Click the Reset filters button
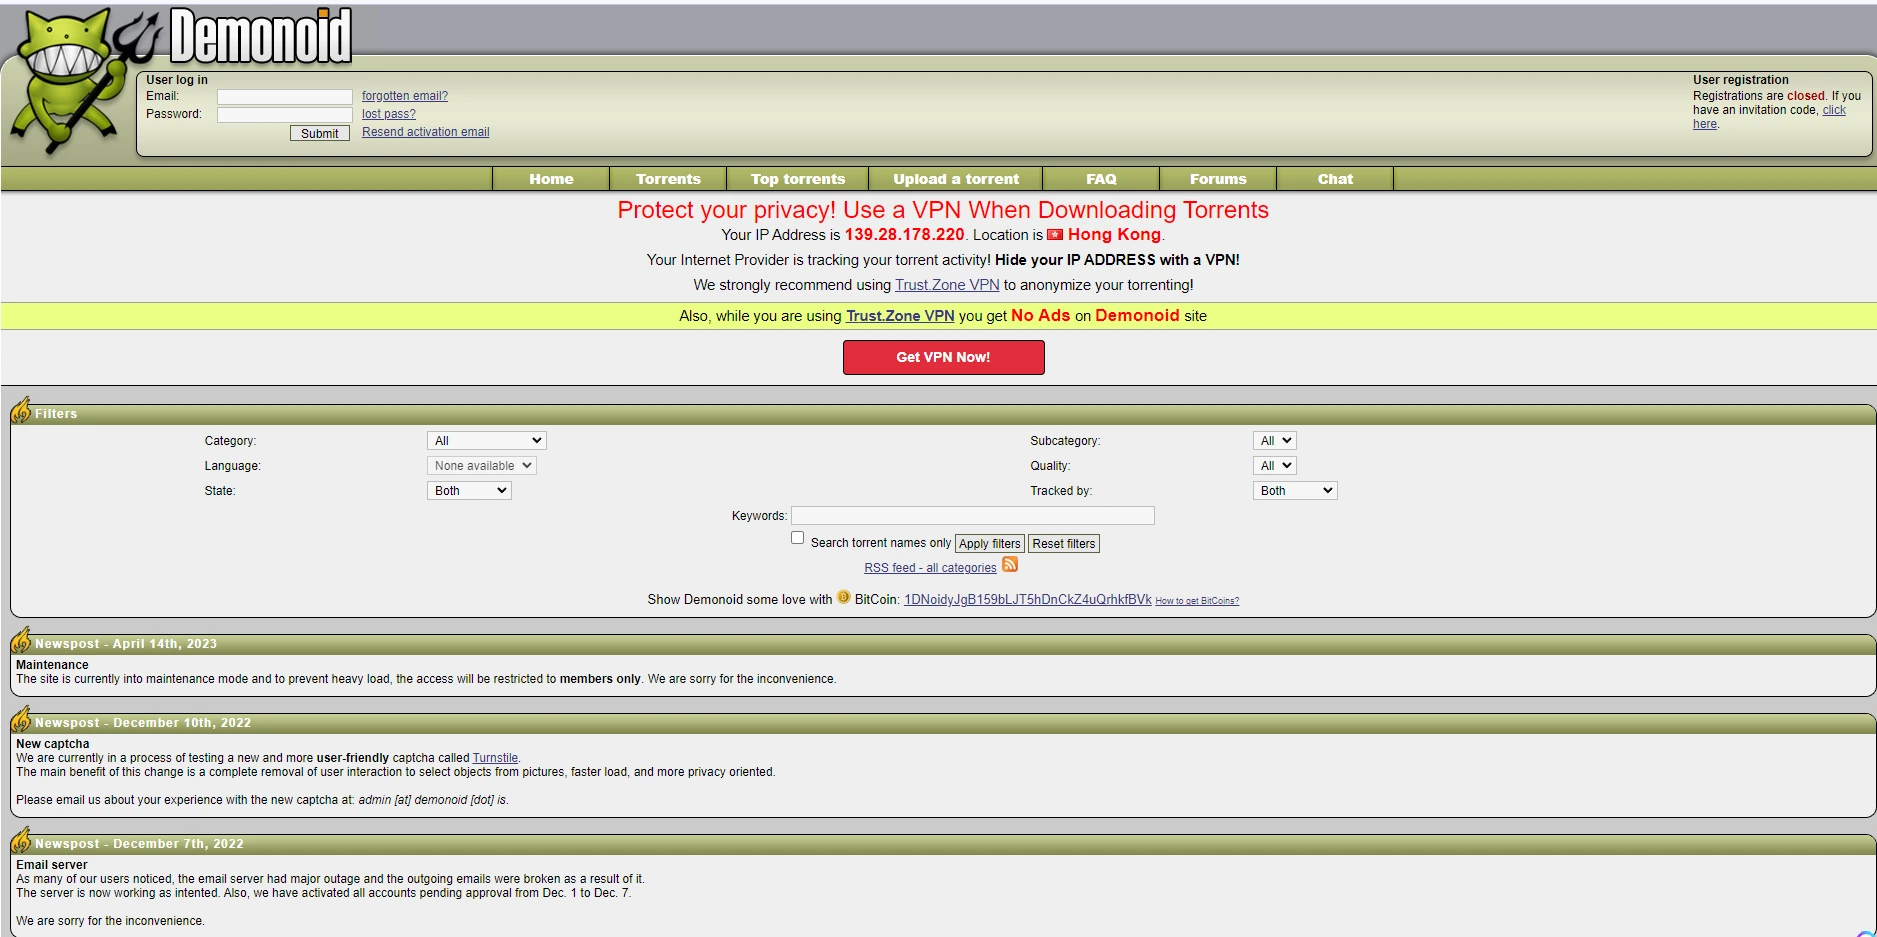The width and height of the screenshot is (1877, 937). [1064, 544]
